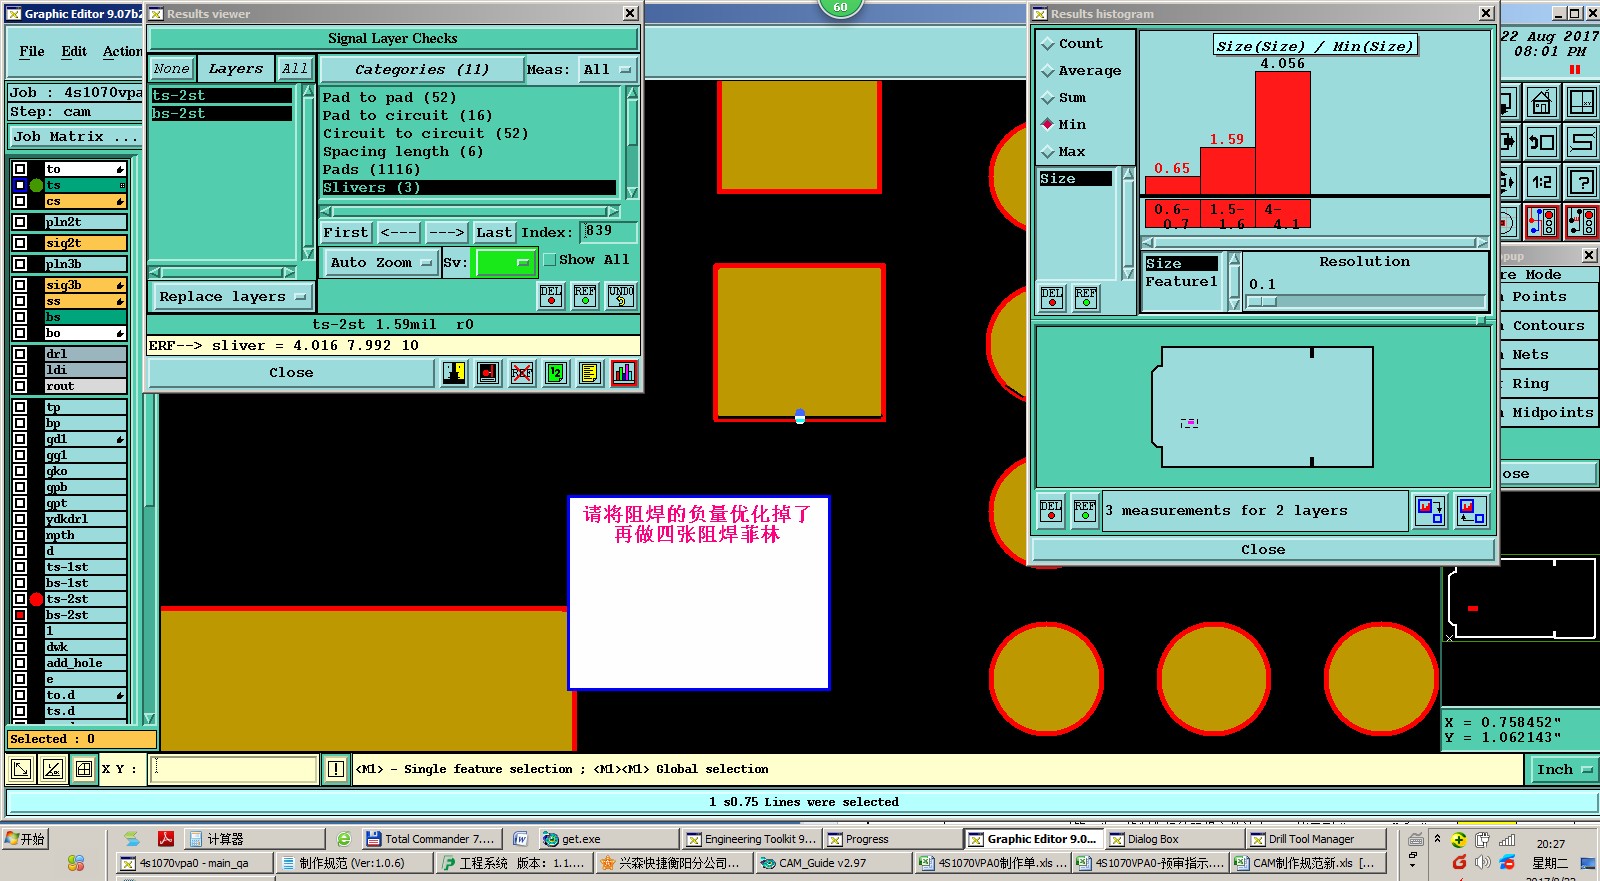Screen dimensions: 1600x881
Task: Toggle visibility box for layer bs-2st
Action: (x=19, y=615)
